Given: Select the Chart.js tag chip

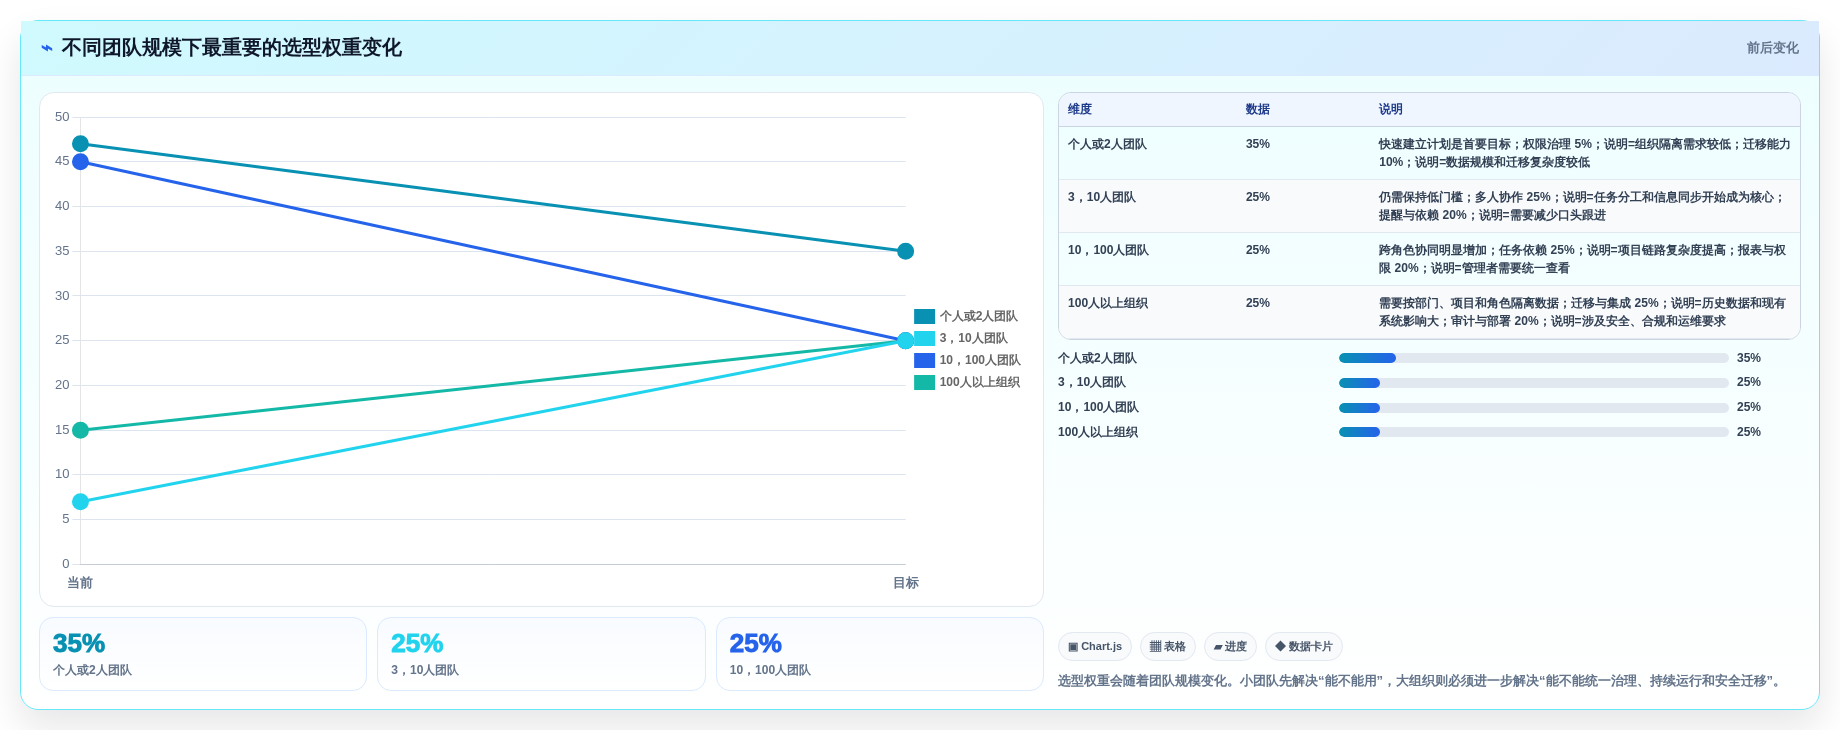Looking at the screenshot, I should (1095, 647).
